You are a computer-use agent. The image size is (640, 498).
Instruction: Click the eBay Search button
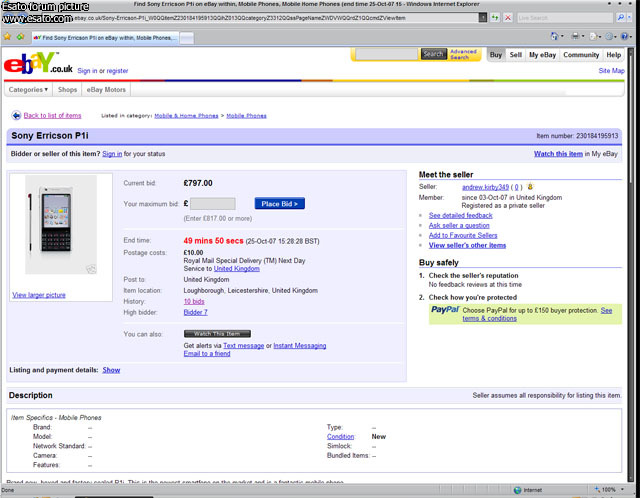433,54
